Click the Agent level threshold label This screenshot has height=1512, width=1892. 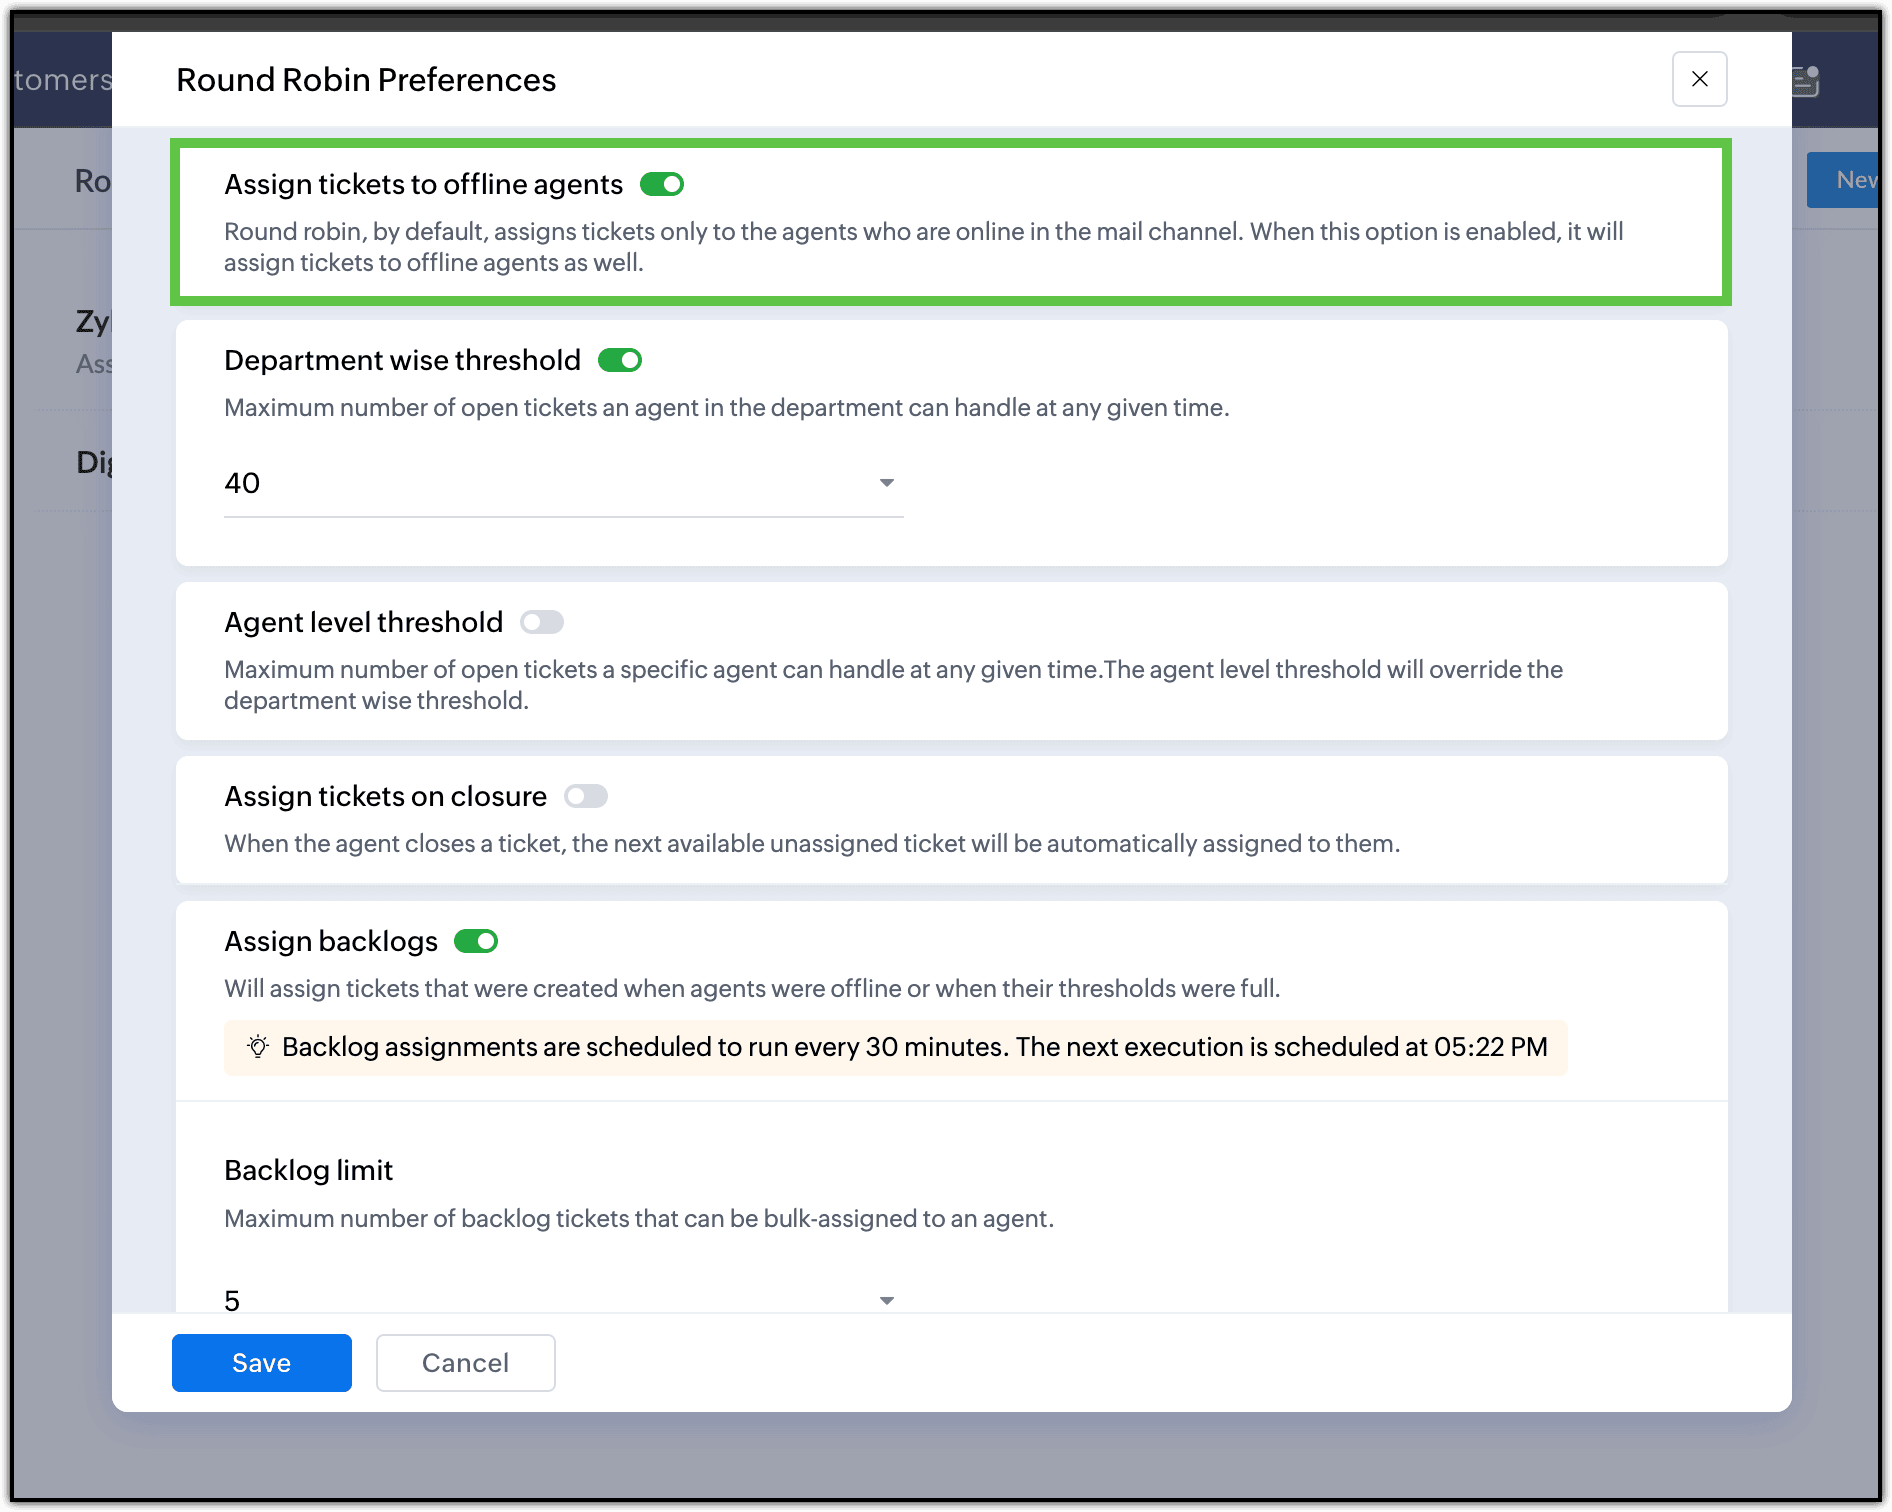363,622
